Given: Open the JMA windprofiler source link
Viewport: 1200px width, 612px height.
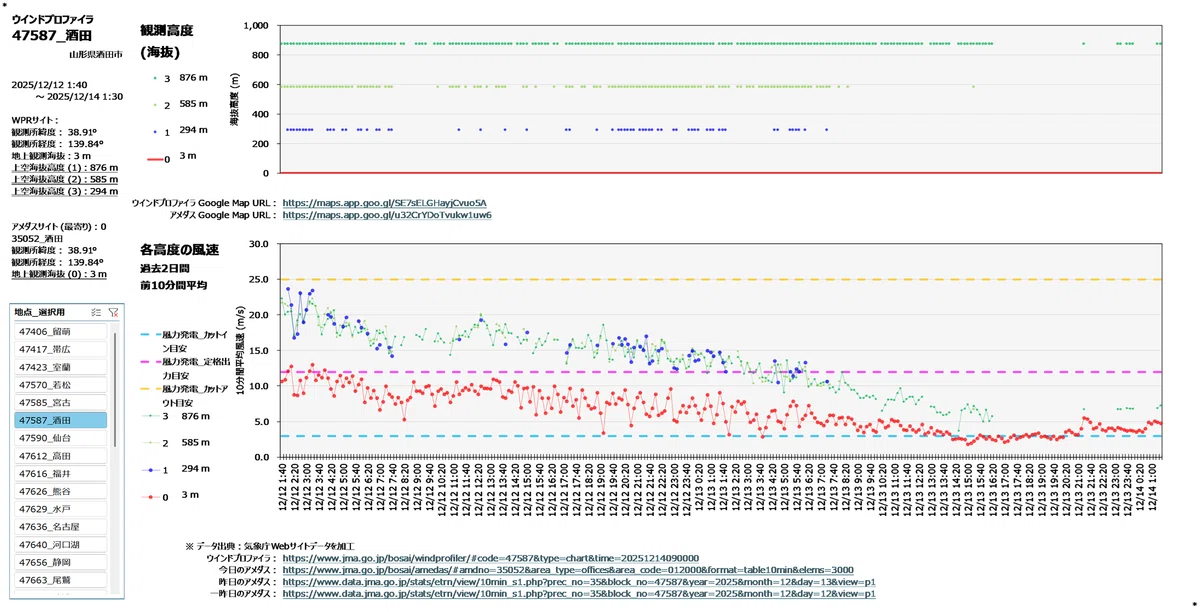Looking at the screenshot, I should pos(490,558).
